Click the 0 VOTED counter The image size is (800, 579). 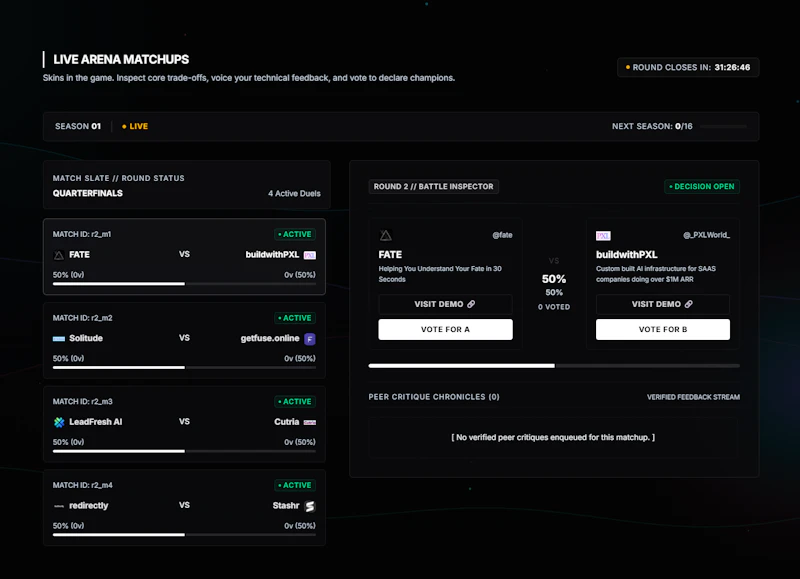pos(554,307)
